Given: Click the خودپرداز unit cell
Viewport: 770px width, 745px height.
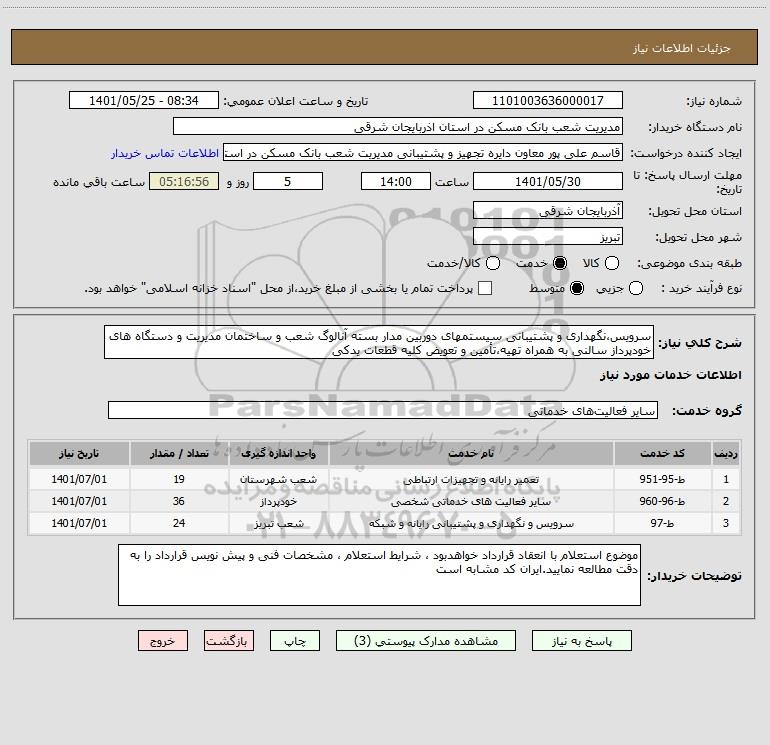Looking at the screenshot, I should (278, 501).
